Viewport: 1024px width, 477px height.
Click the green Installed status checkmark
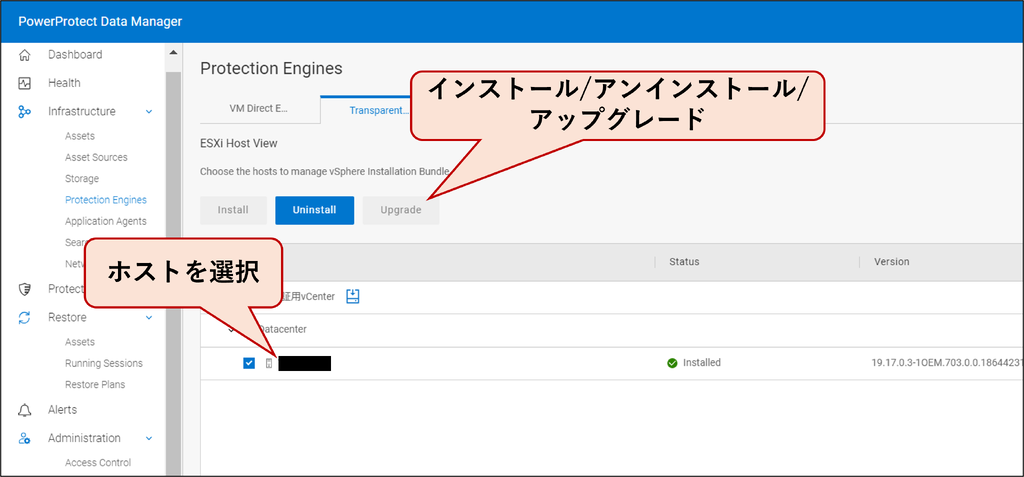coord(672,363)
